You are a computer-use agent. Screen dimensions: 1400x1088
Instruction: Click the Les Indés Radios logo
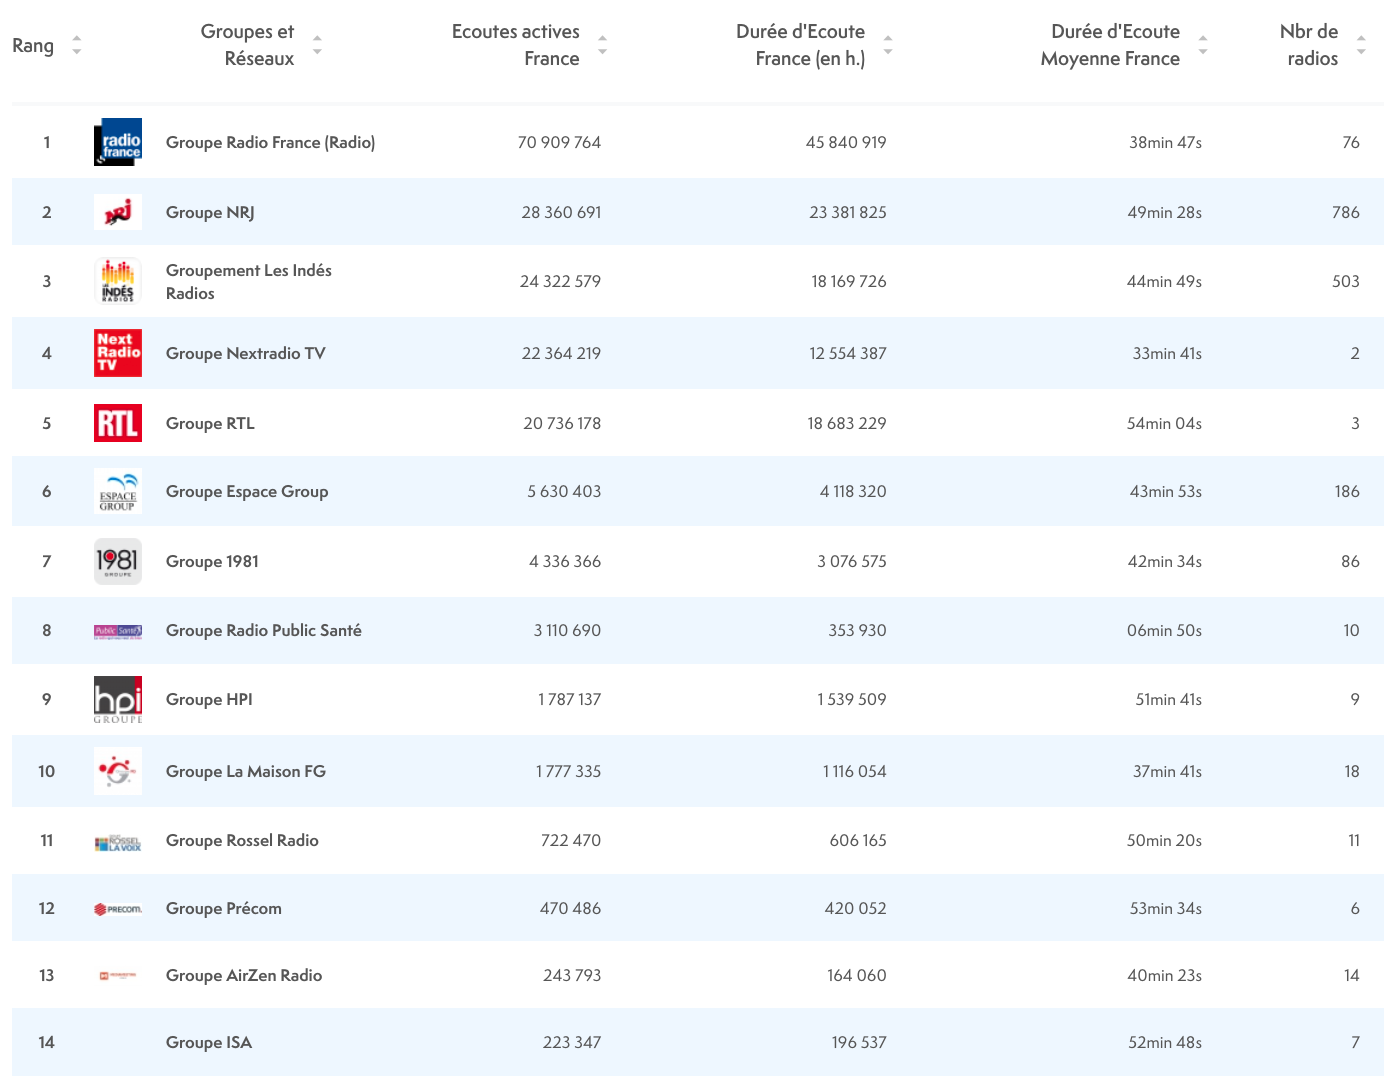pos(118,281)
